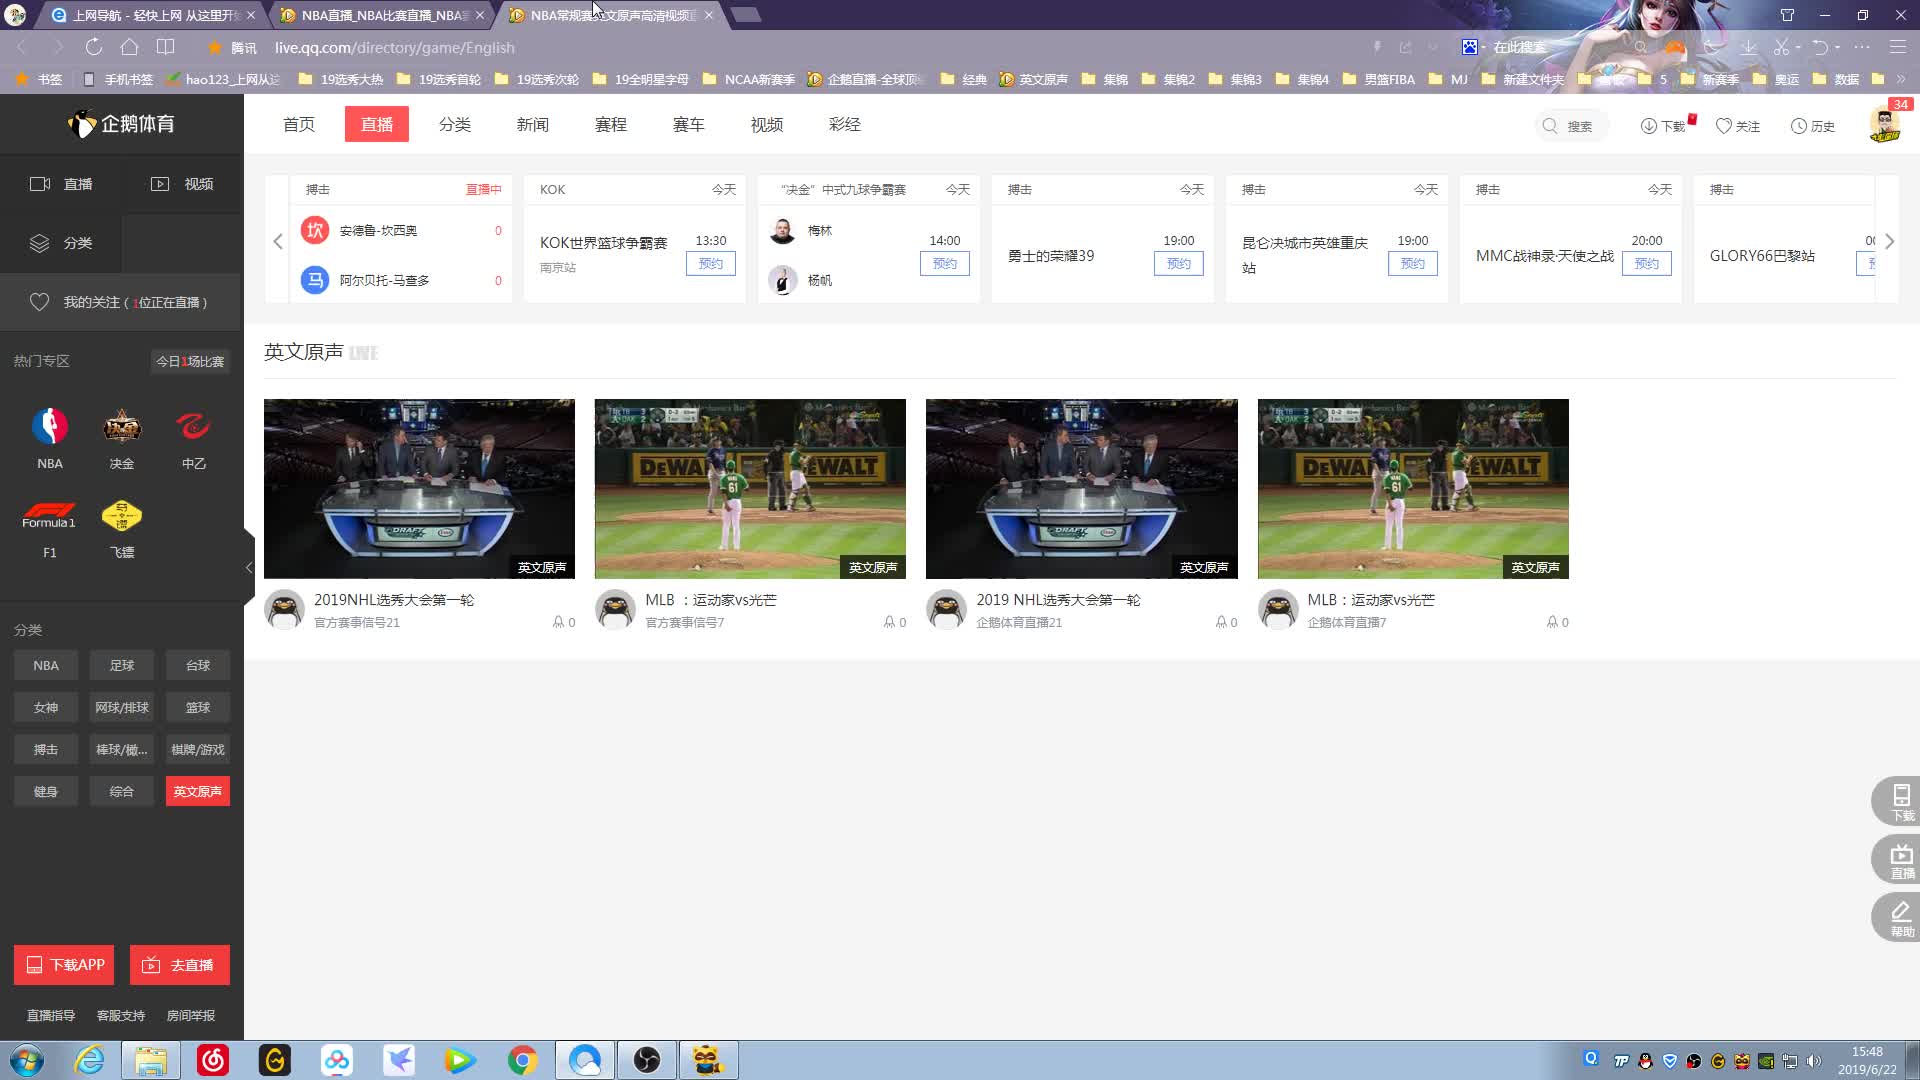Open the NBA zone icon in sidebar

point(49,427)
